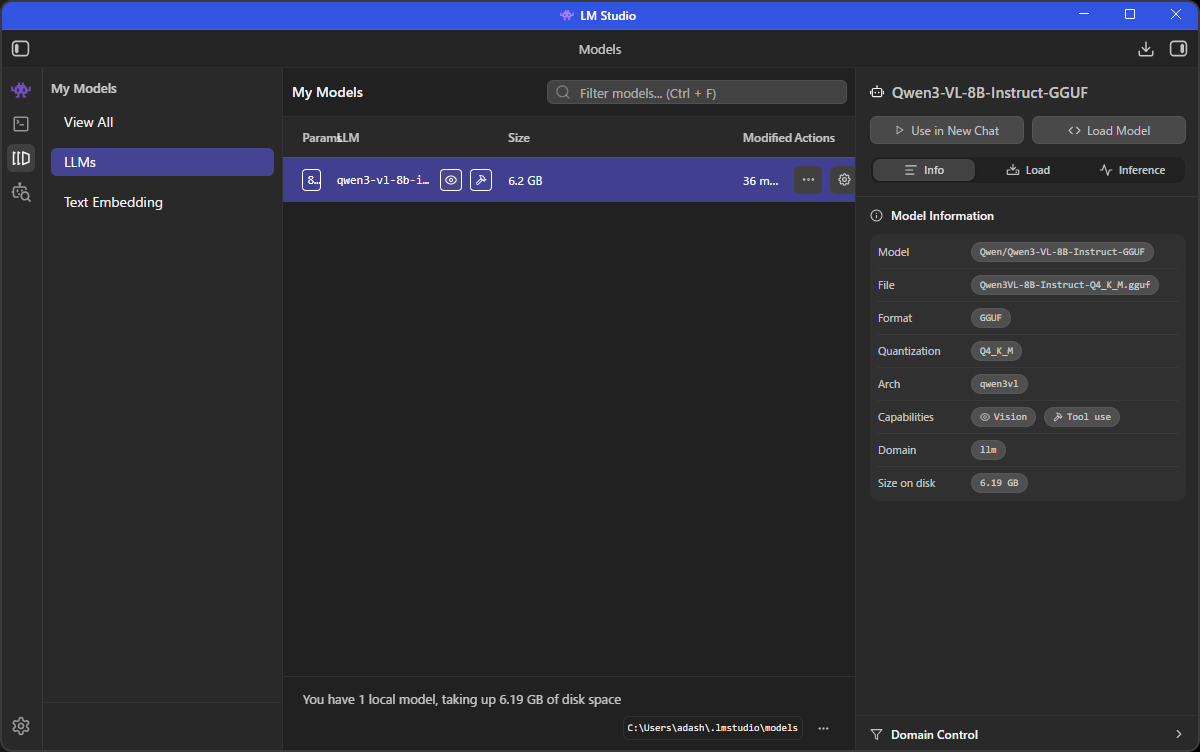Open three-dot actions menu for qwen3-vl model
The width and height of the screenshot is (1200, 752).
(x=808, y=180)
